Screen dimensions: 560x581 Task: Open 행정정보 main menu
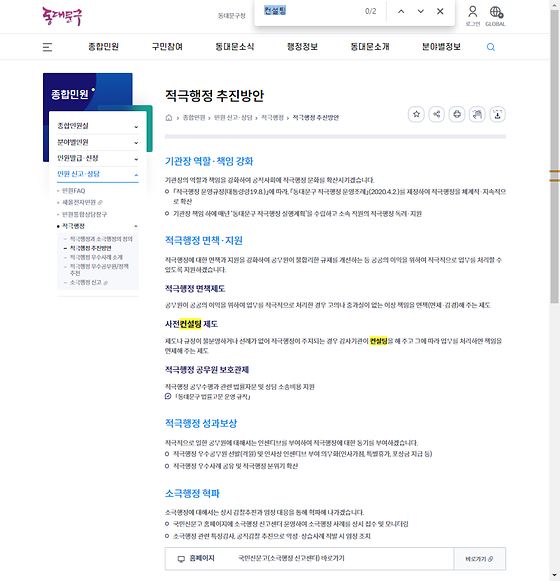pos(302,47)
